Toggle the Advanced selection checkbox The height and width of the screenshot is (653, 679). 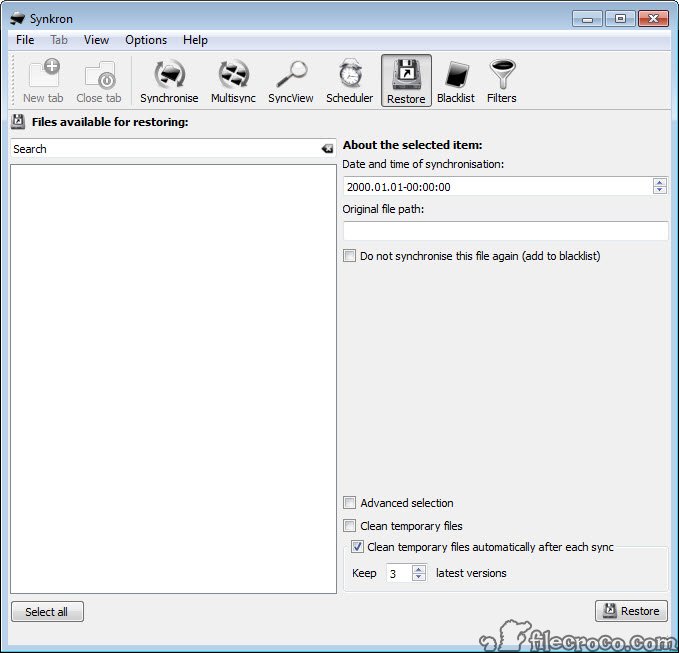tap(349, 503)
